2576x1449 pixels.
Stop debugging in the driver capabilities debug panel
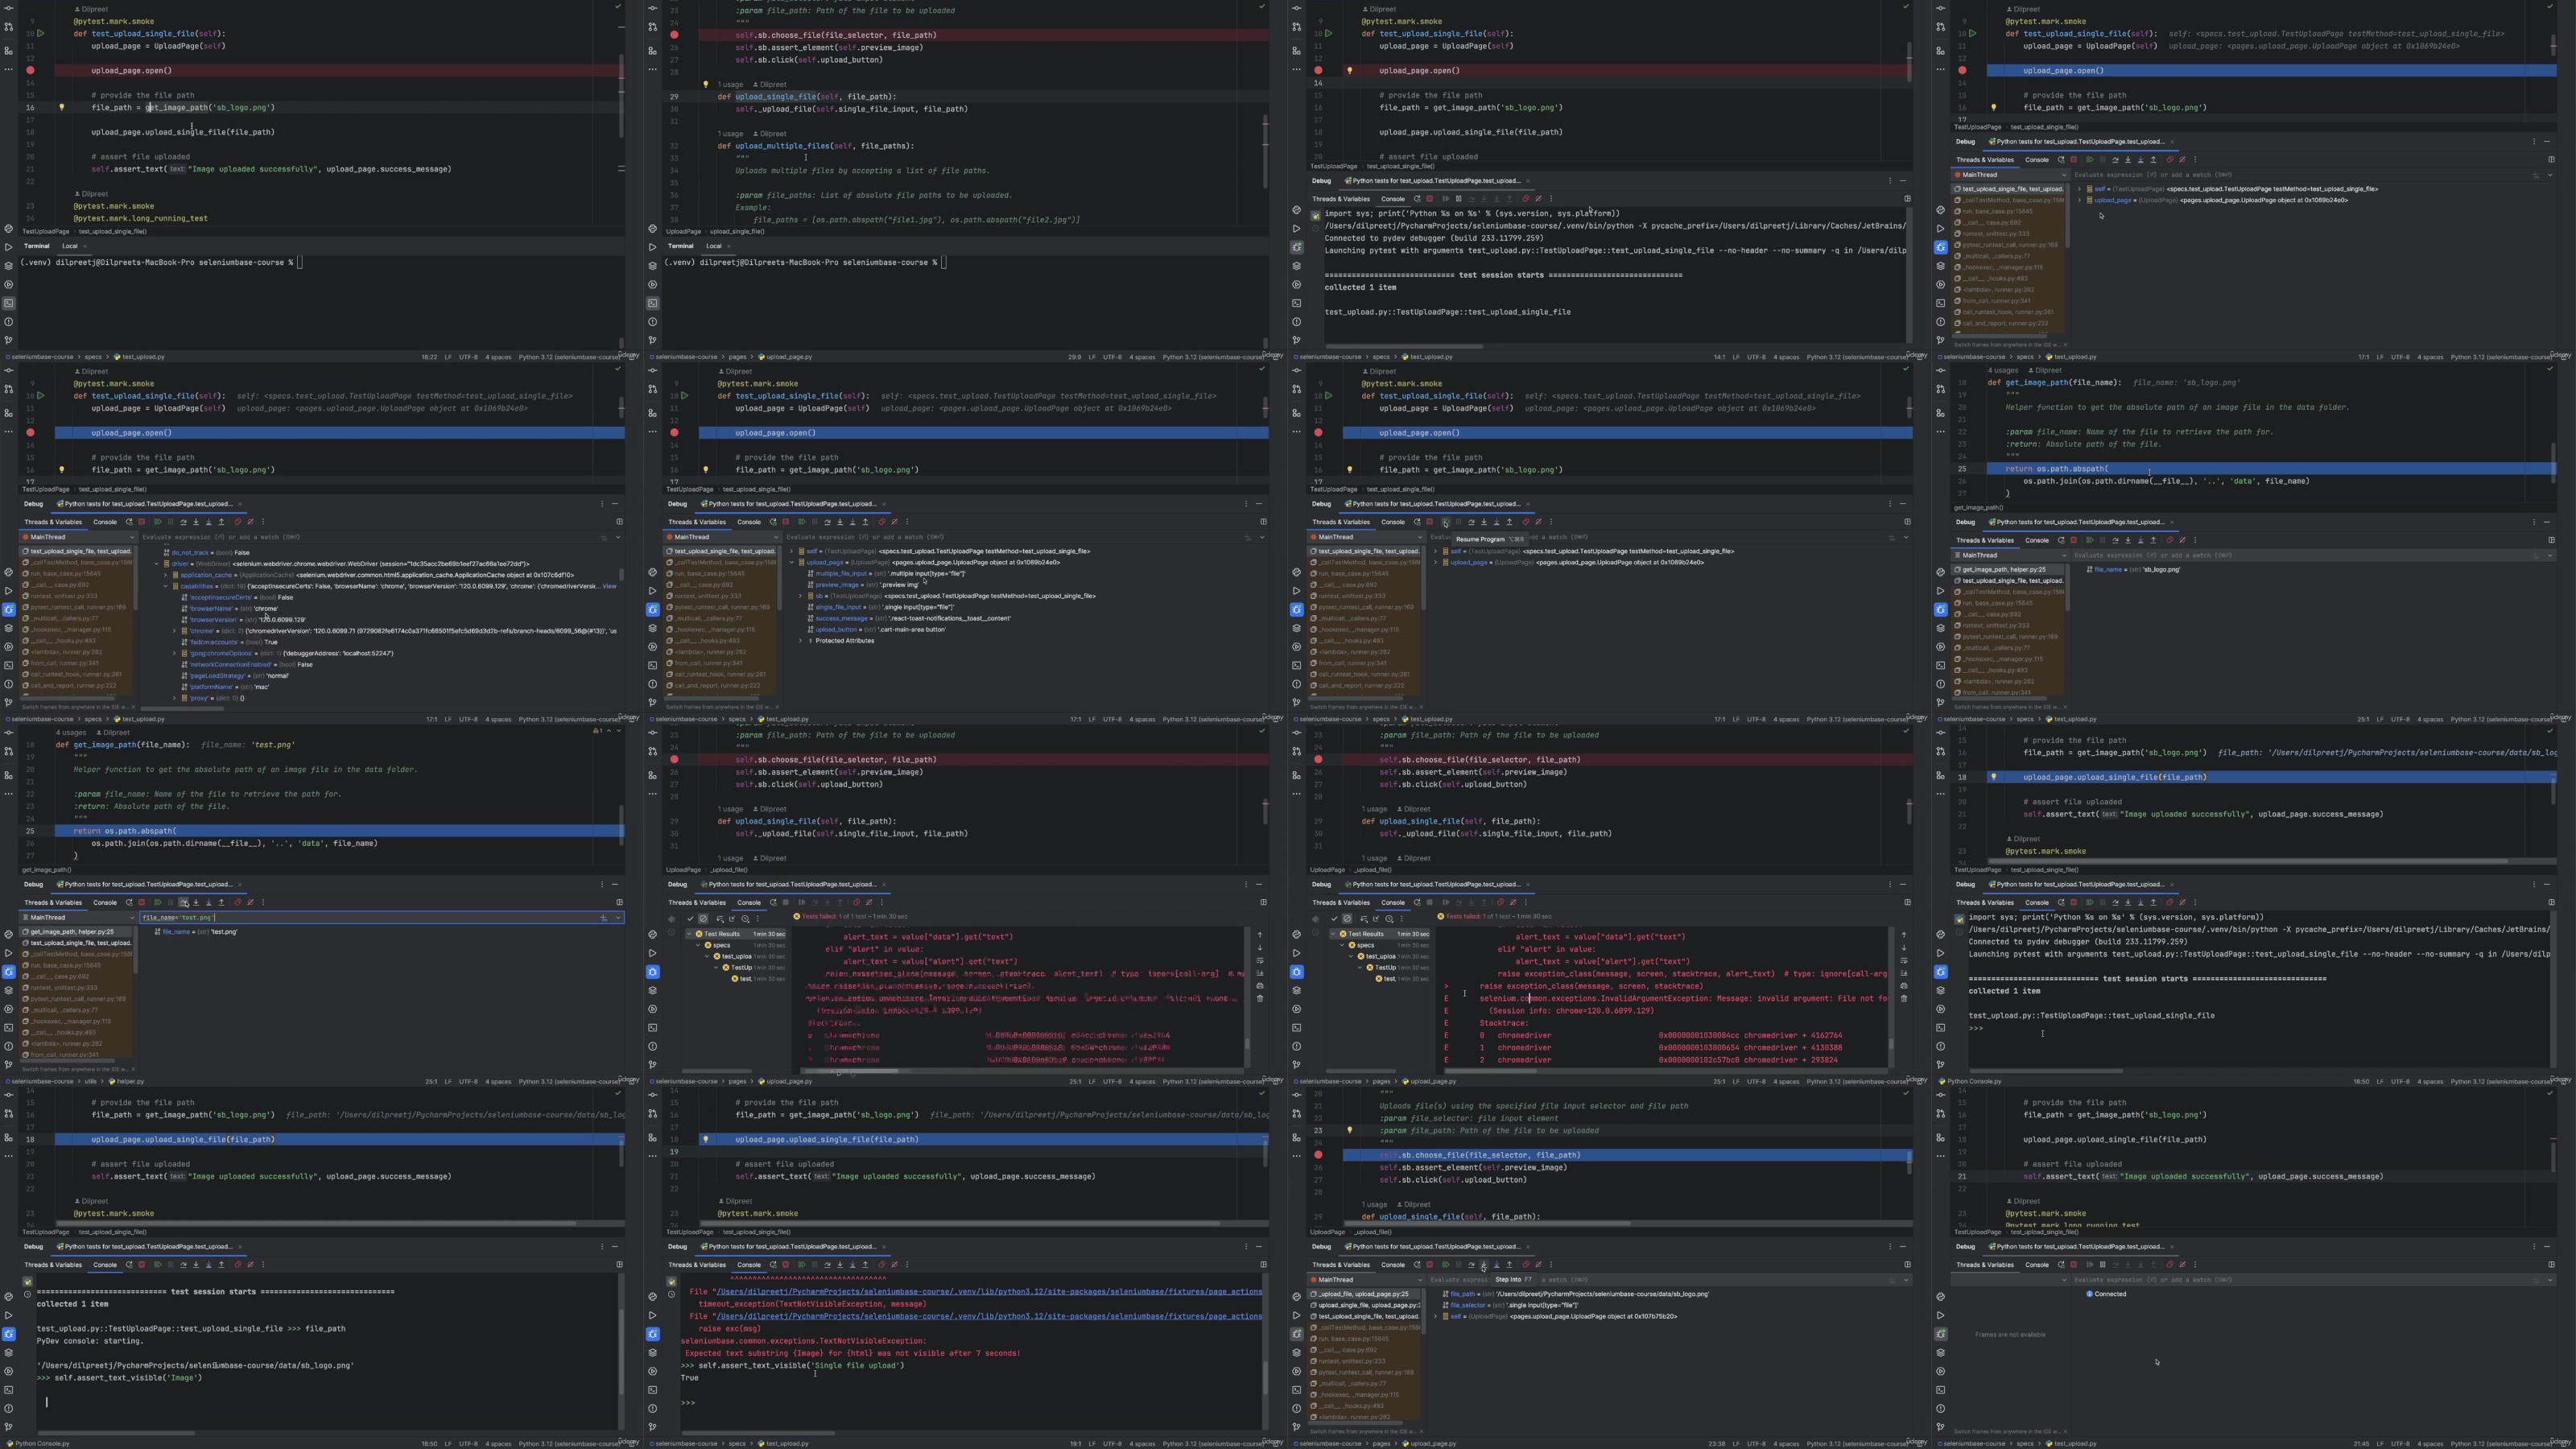coord(142,522)
